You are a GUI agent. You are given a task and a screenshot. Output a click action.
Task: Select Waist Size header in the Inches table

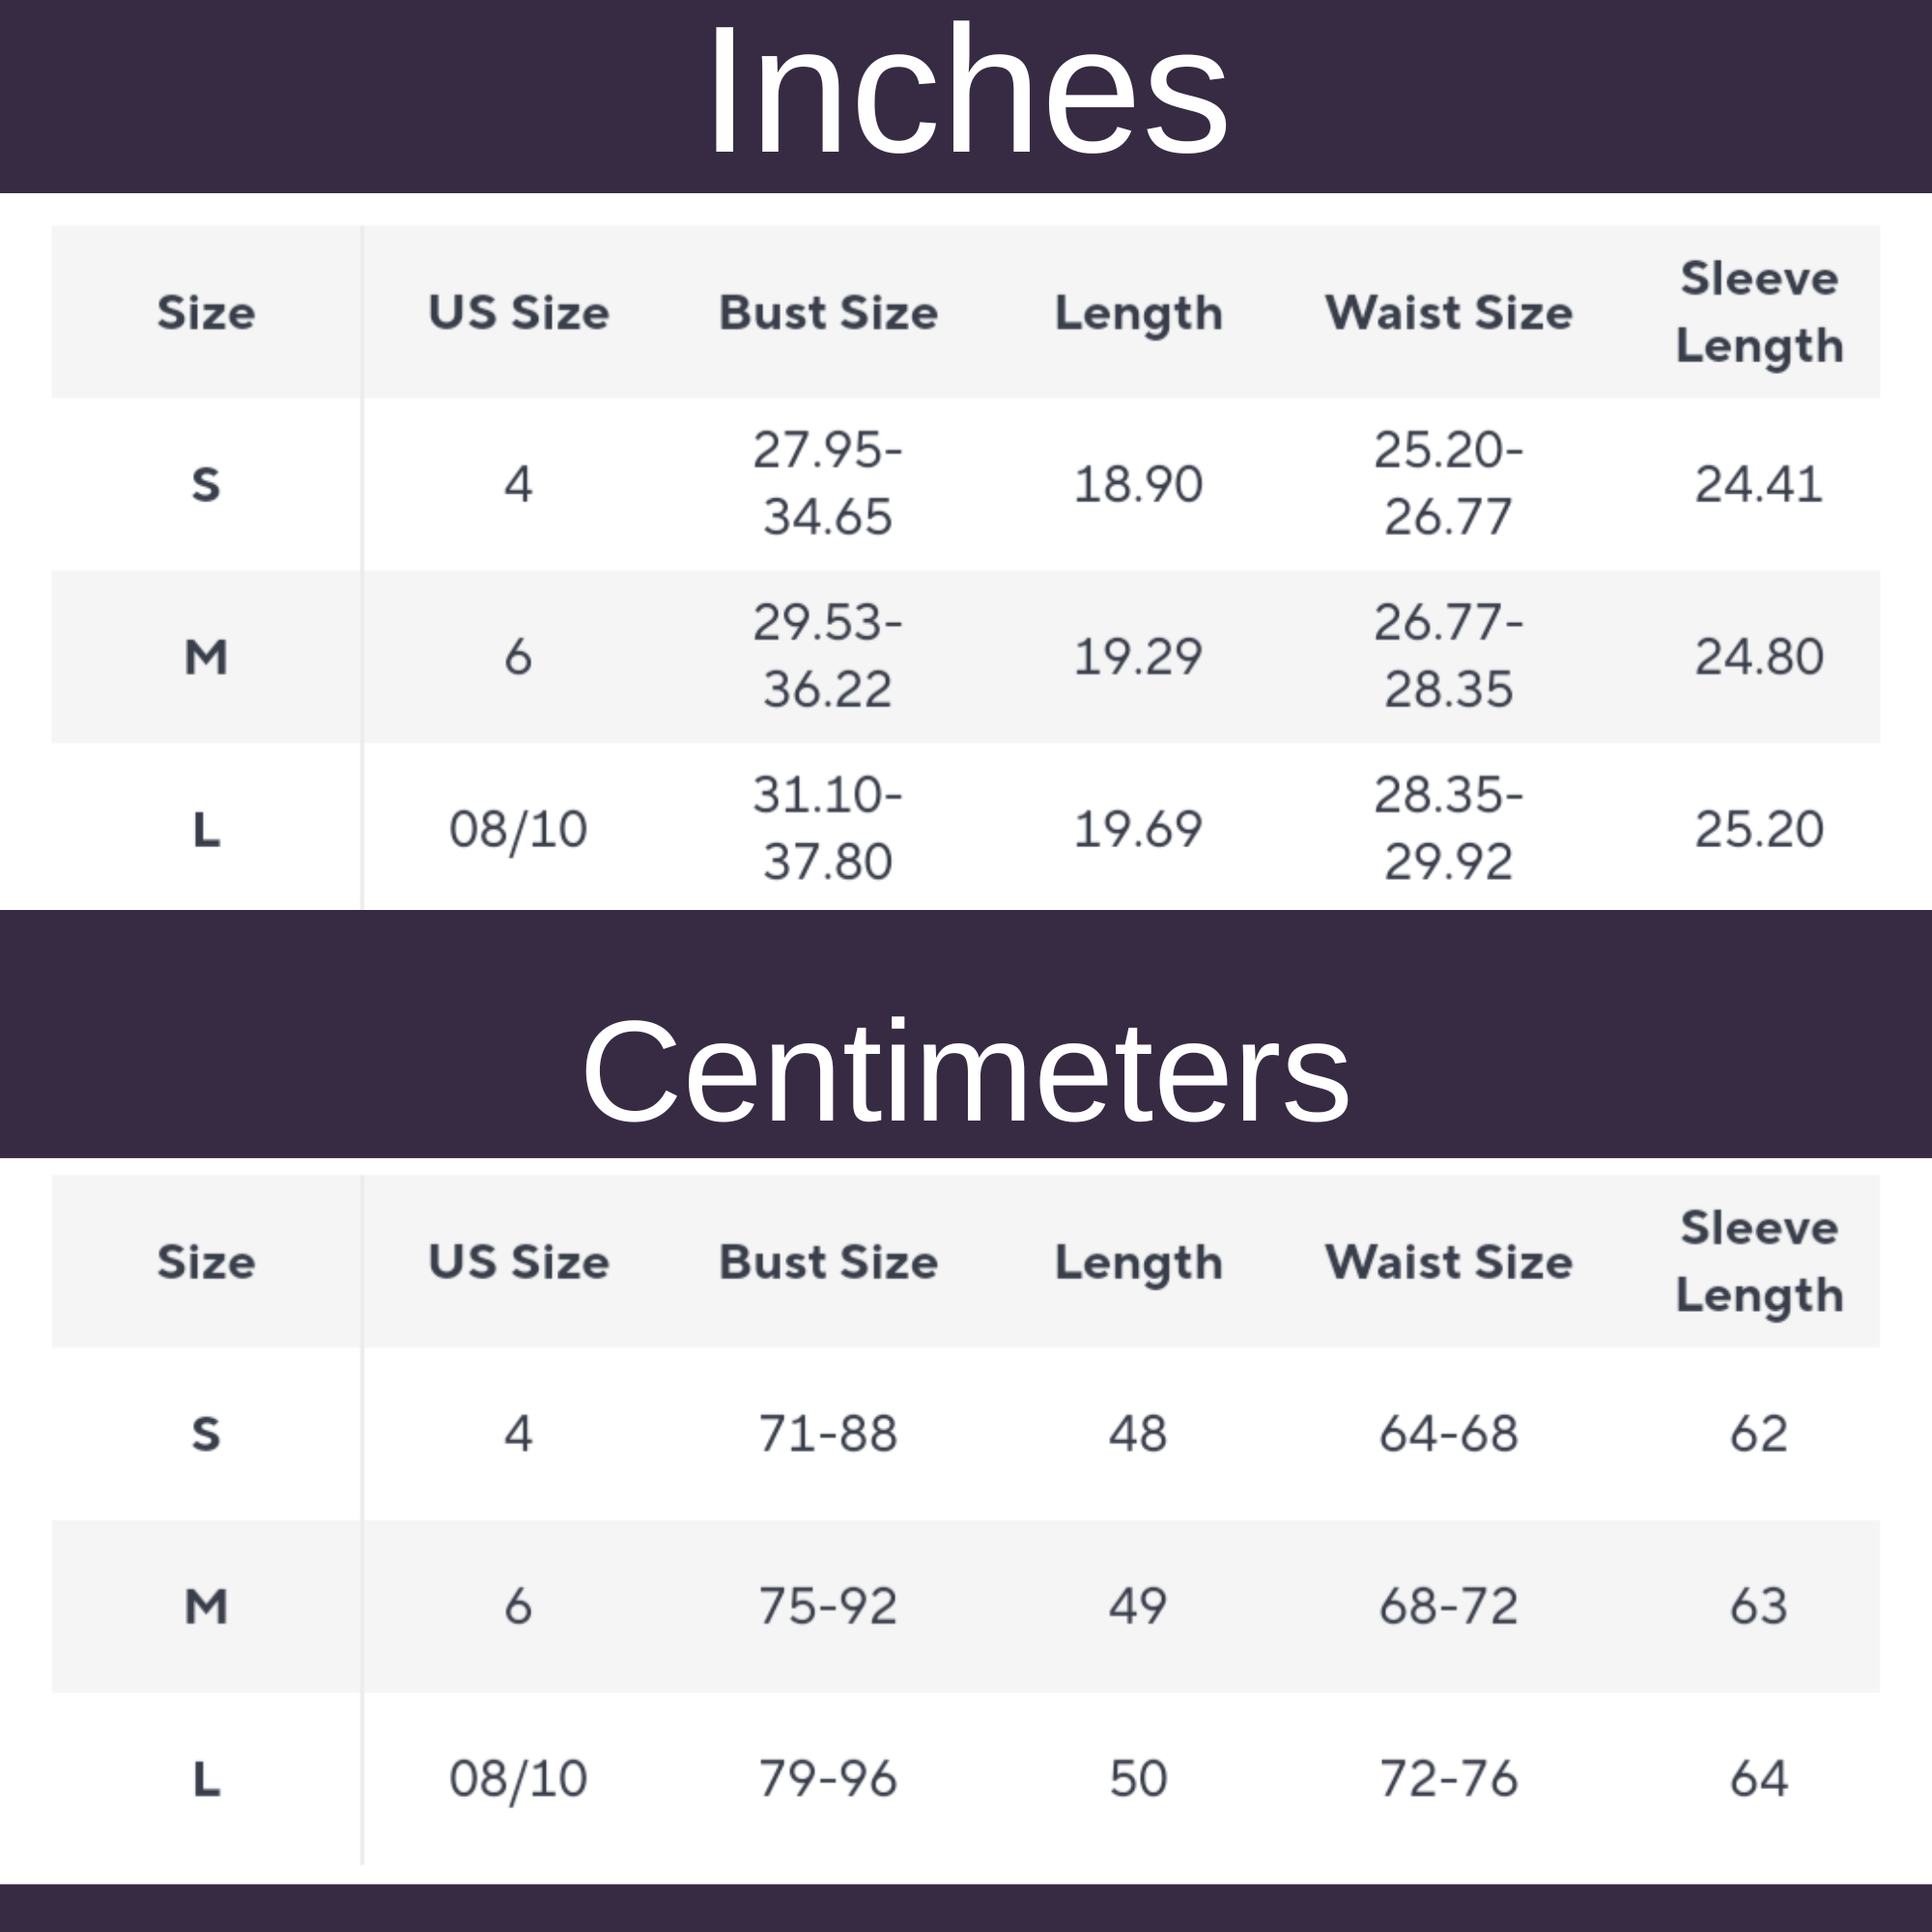pos(1448,313)
